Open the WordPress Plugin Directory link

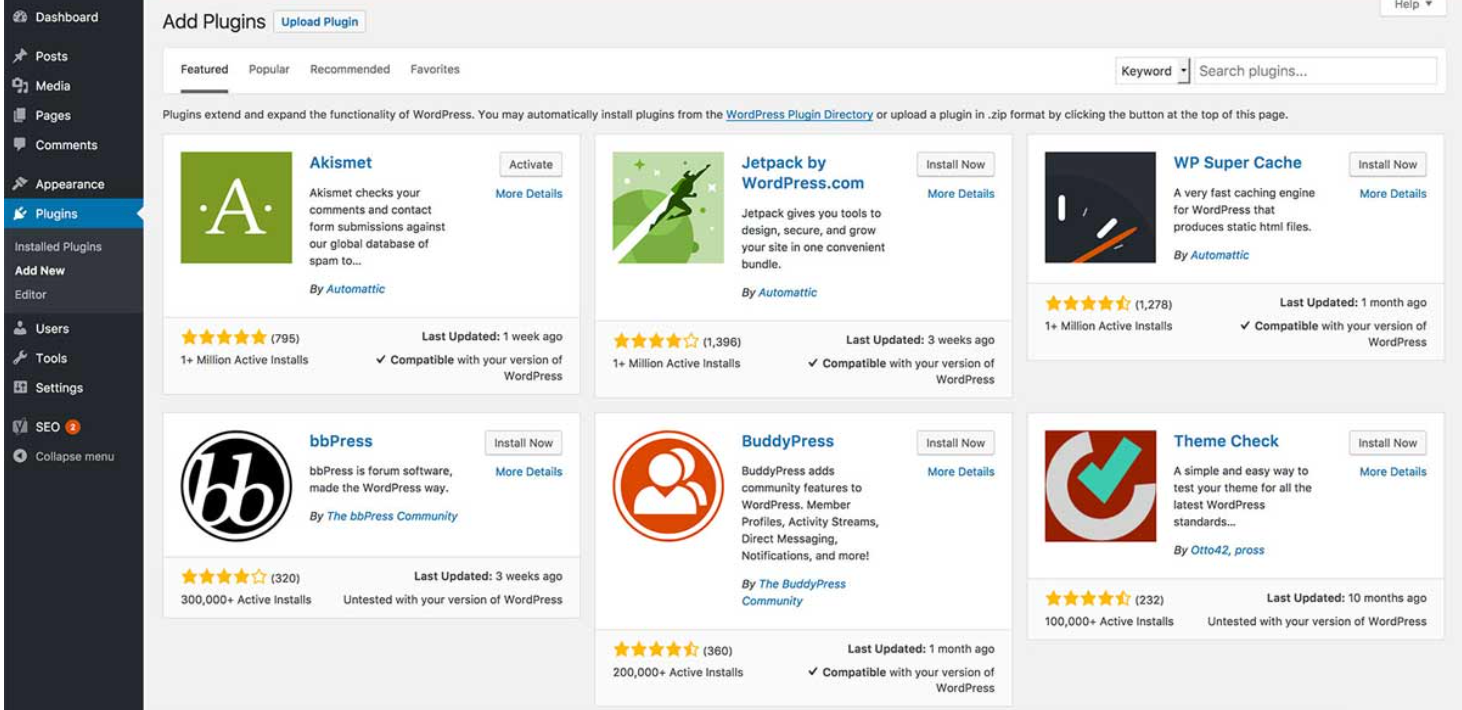point(799,115)
